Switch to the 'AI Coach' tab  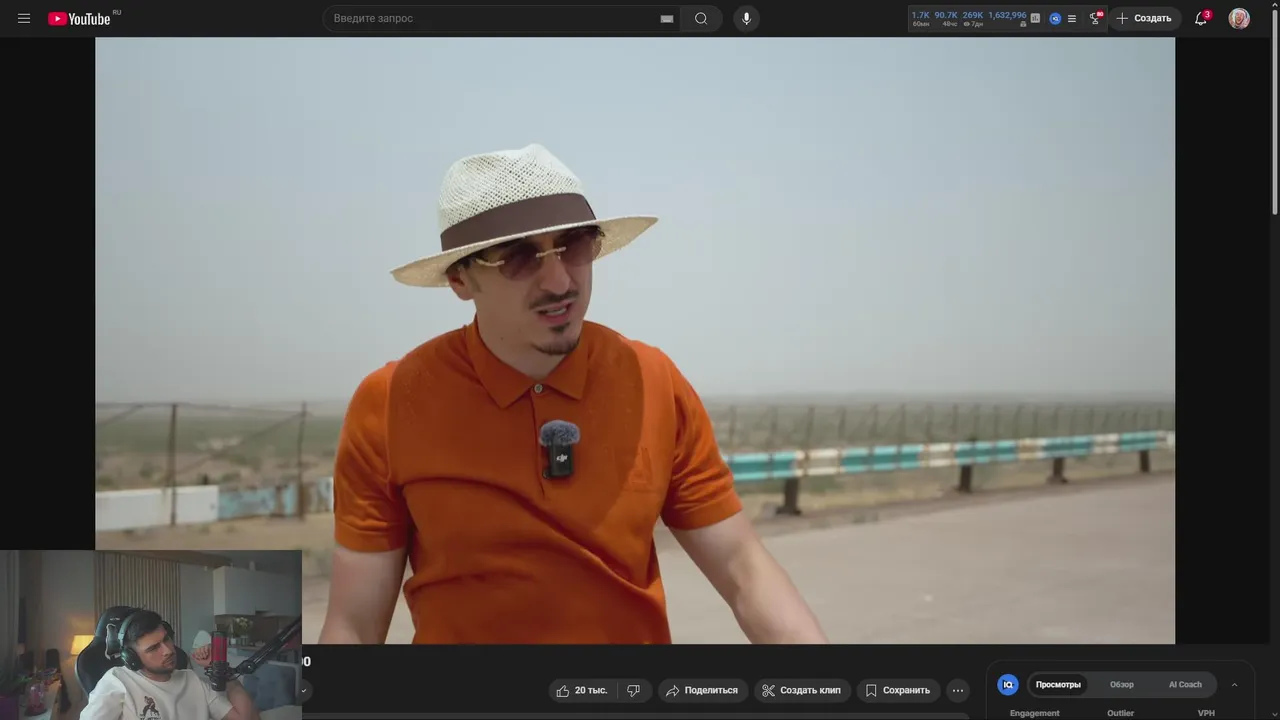pos(1185,685)
